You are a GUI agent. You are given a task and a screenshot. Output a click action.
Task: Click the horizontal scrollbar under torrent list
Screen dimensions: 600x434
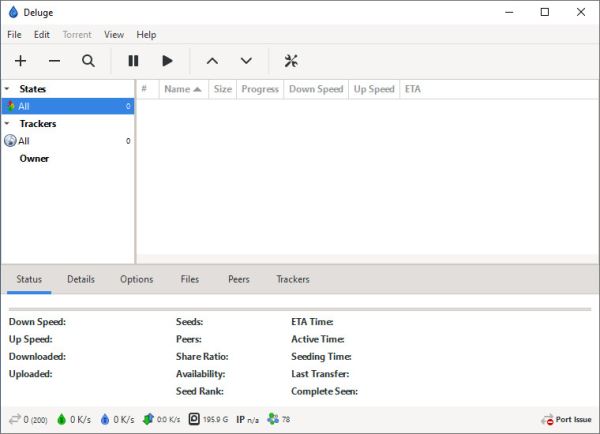[367, 259]
